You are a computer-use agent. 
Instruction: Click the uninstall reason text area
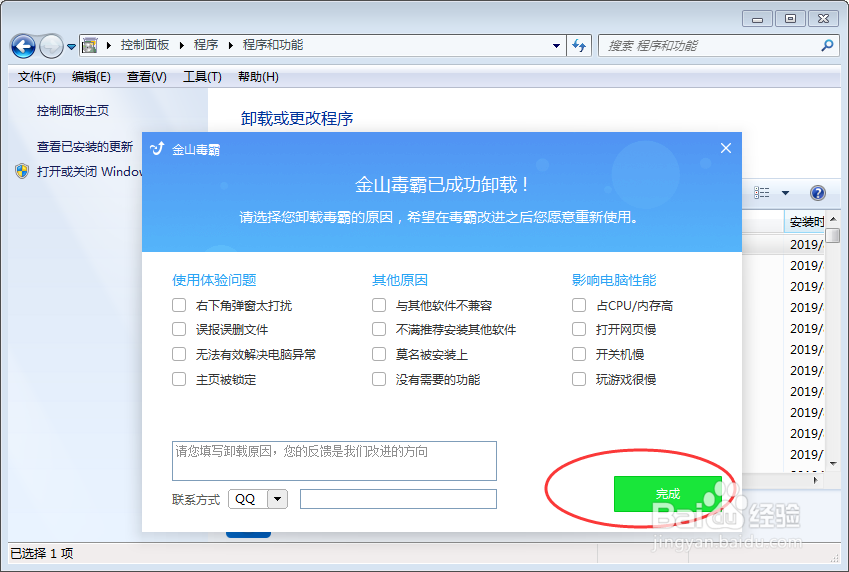pos(334,461)
